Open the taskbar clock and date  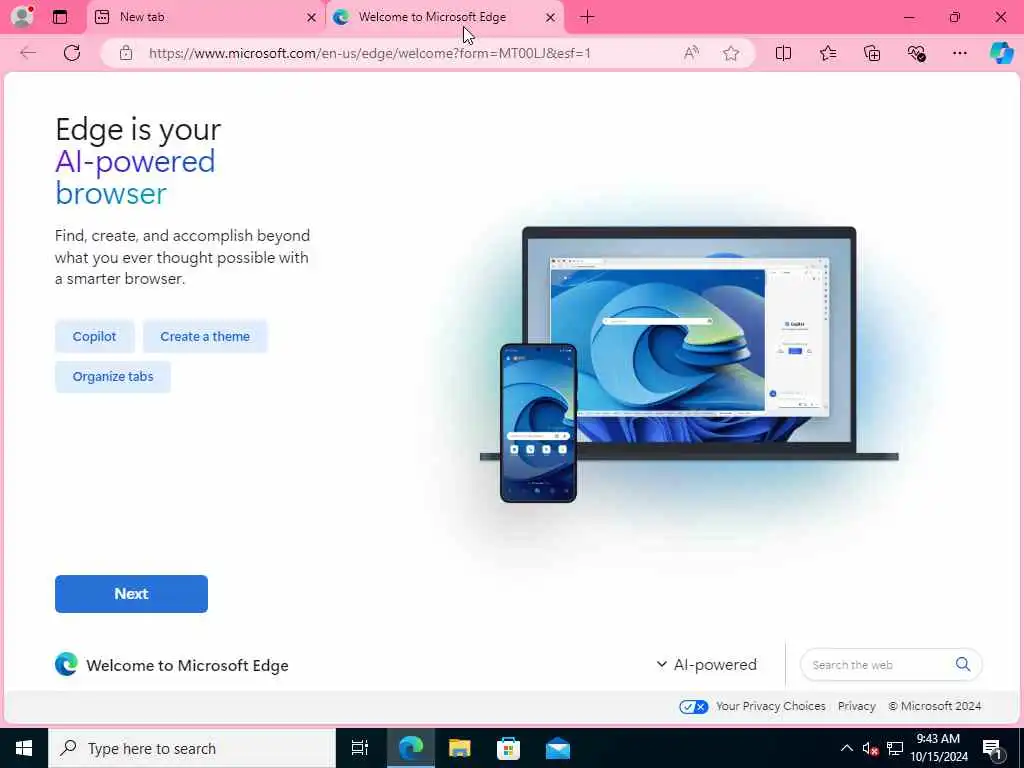(938, 748)
